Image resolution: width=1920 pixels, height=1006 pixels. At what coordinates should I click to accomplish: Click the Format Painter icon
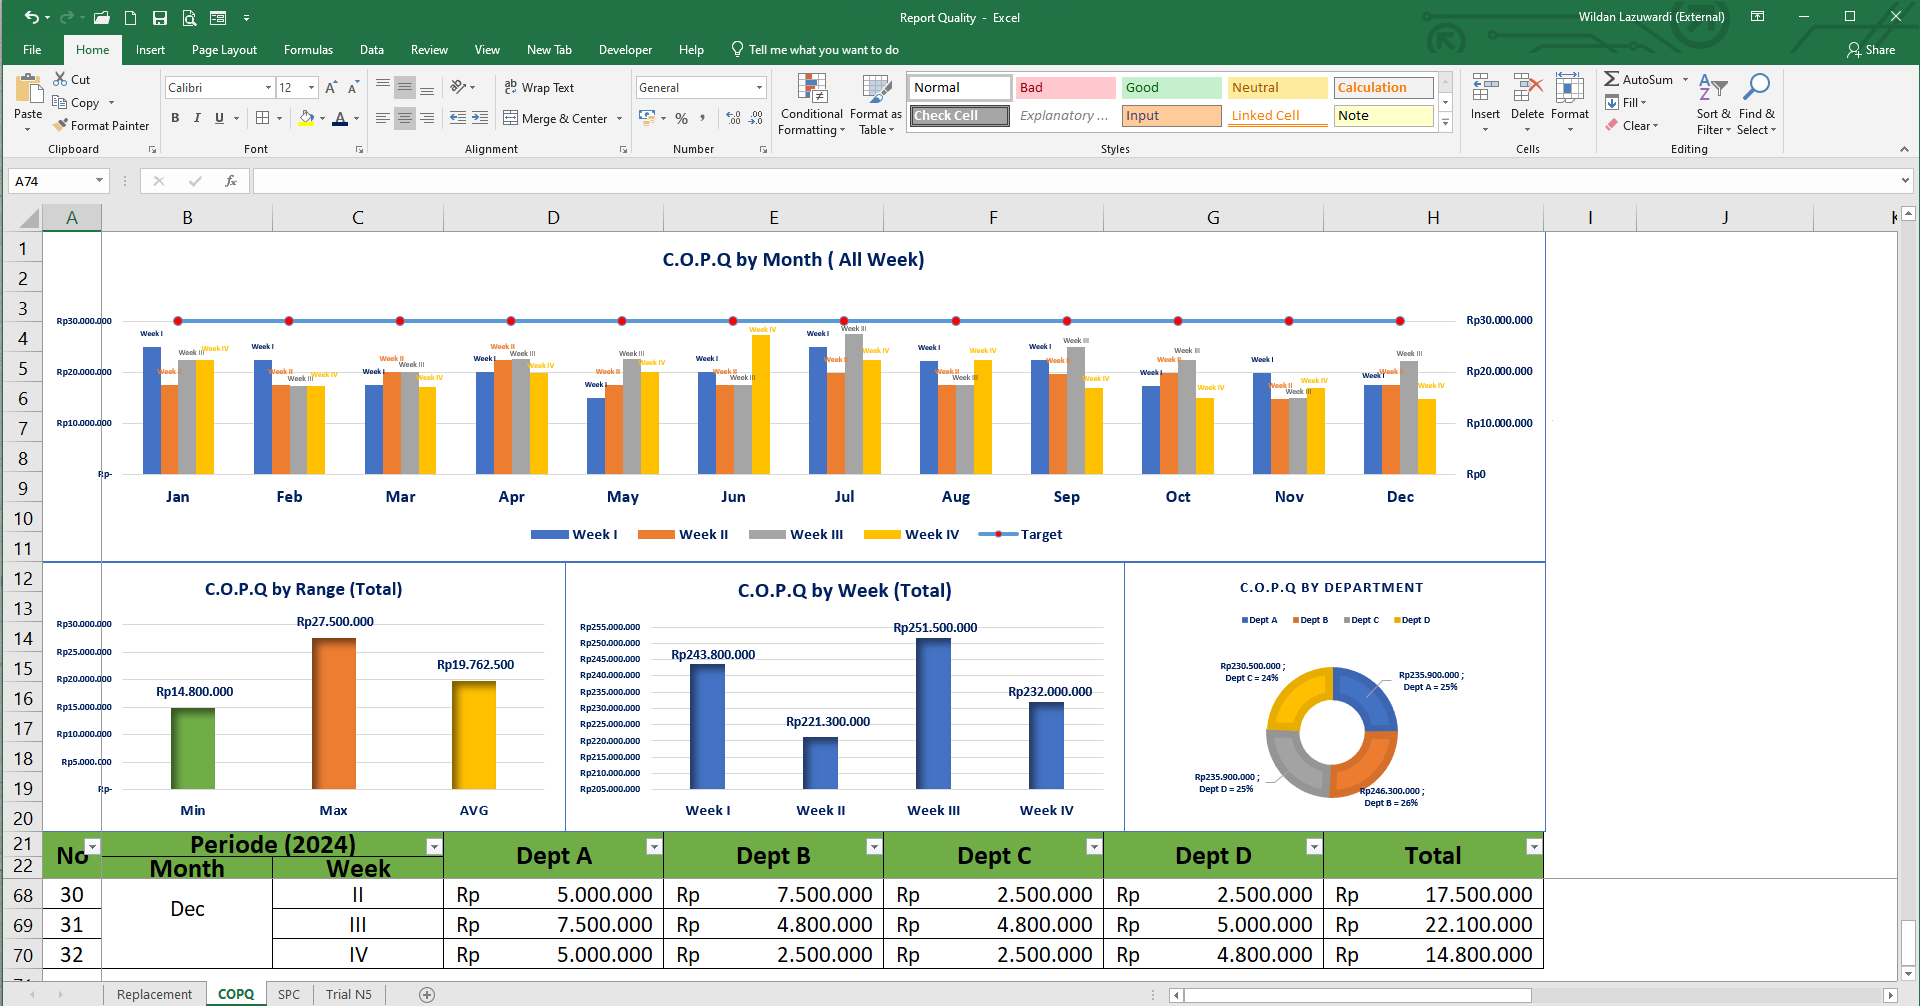coord(61,126)
